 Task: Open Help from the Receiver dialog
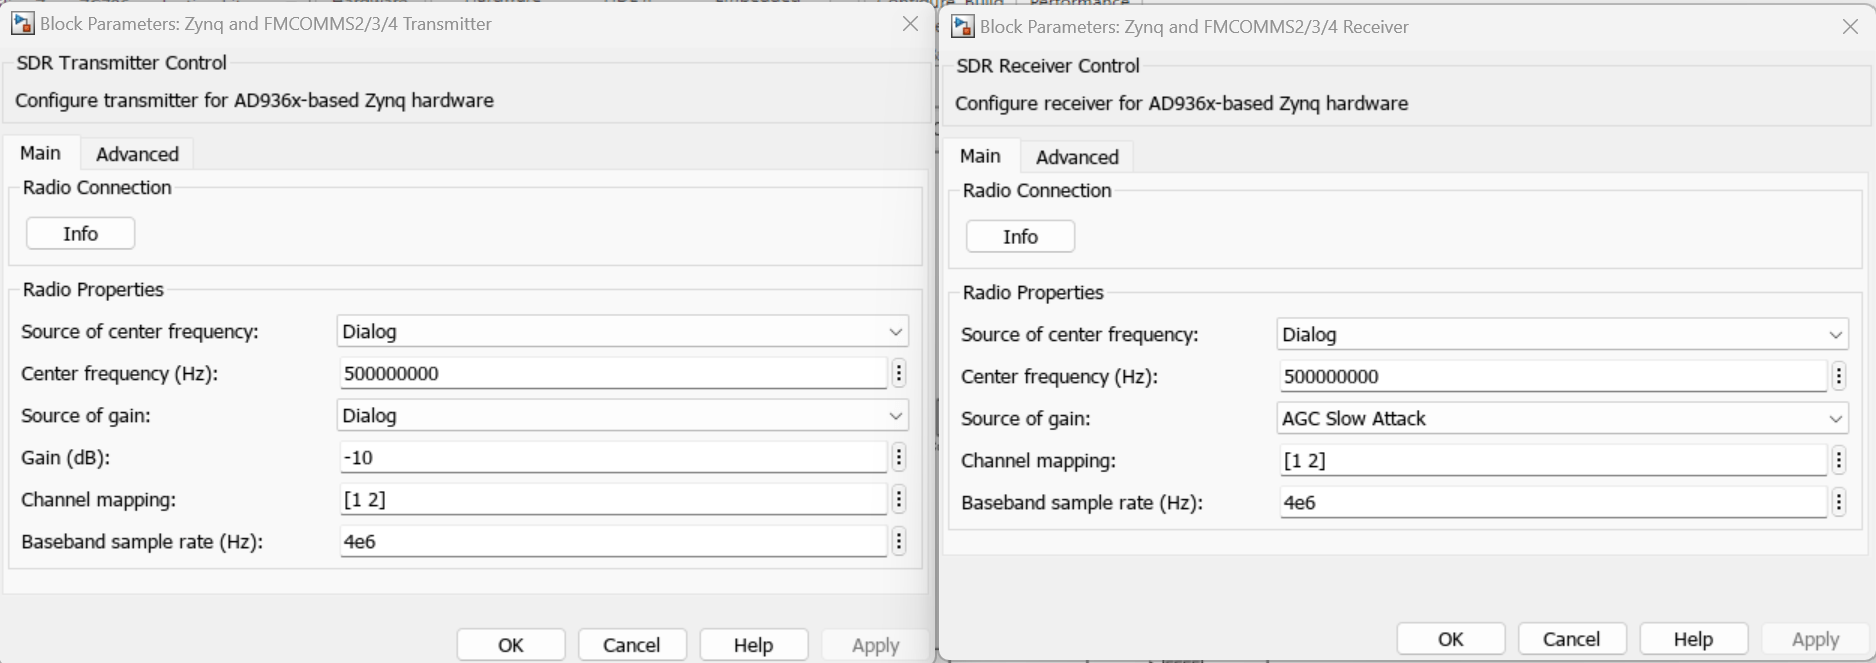pyautogui.click(x=1693, y=639)
